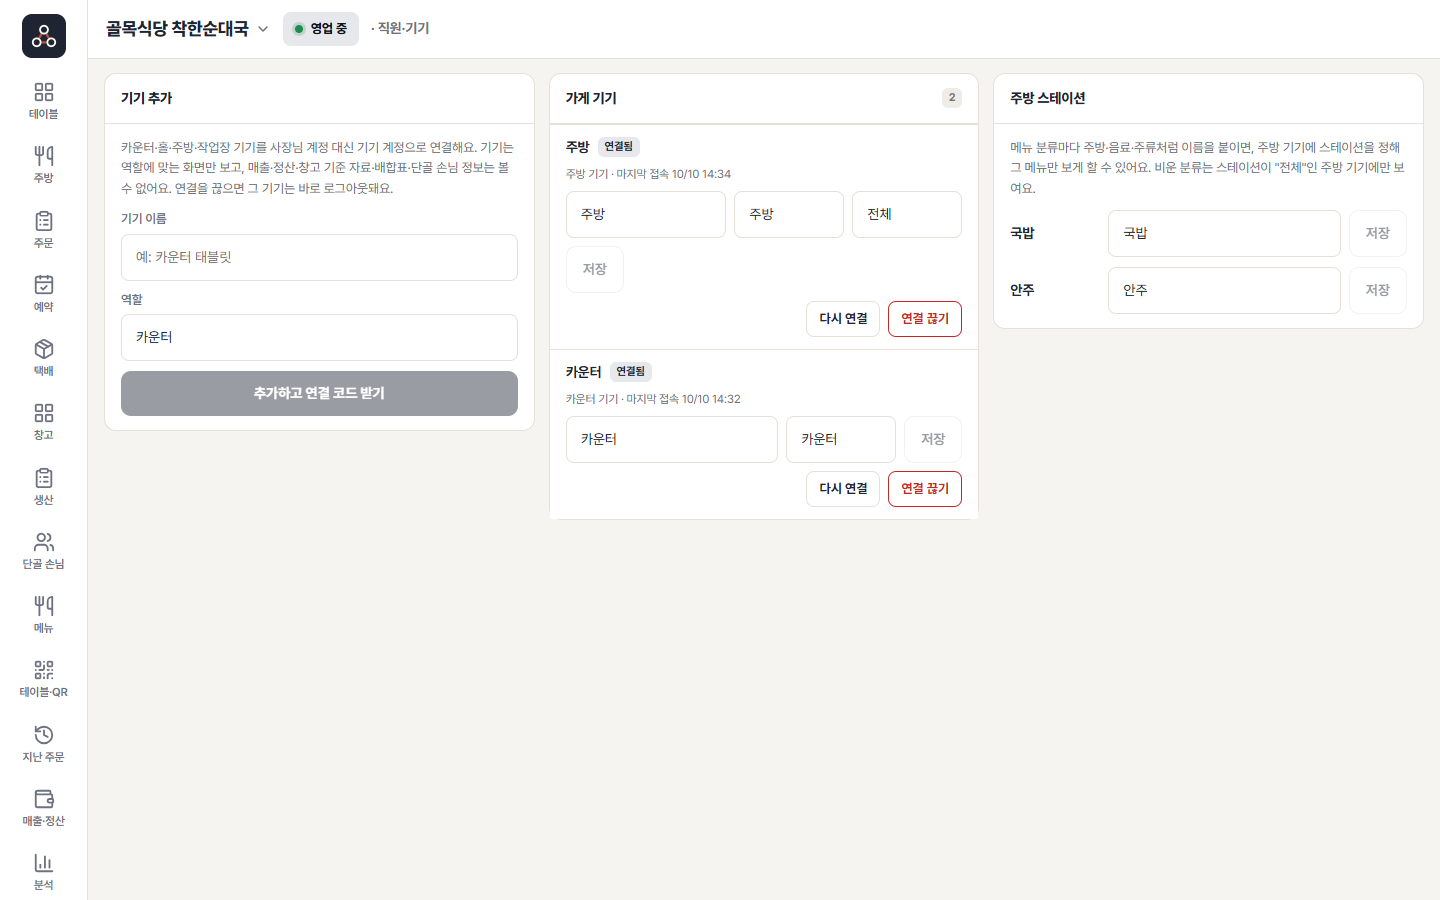Click 저장 beside 카운터 device role

(x=933, y=439)
